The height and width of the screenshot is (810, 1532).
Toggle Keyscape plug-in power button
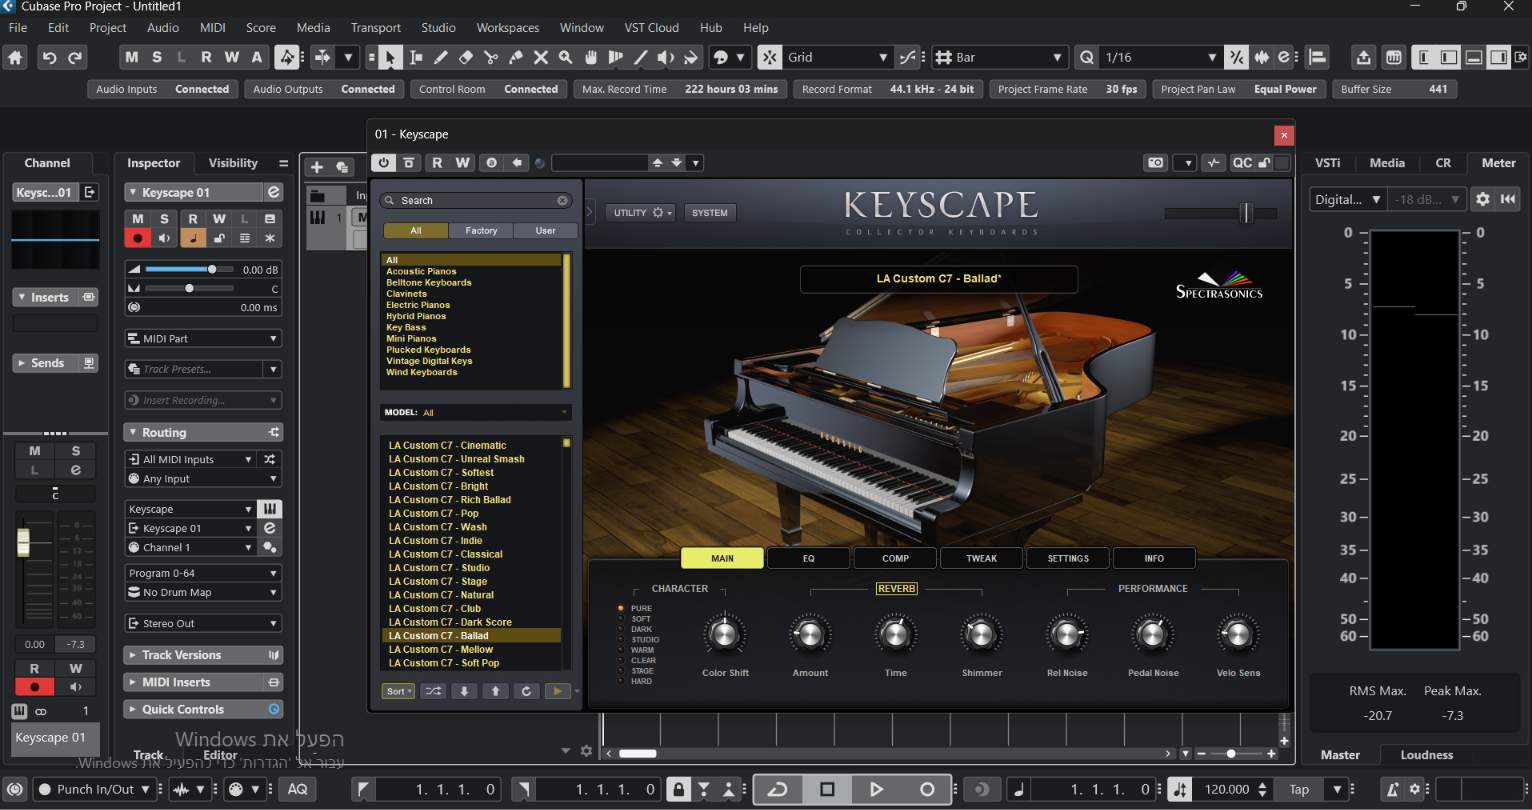coord(384,163)
